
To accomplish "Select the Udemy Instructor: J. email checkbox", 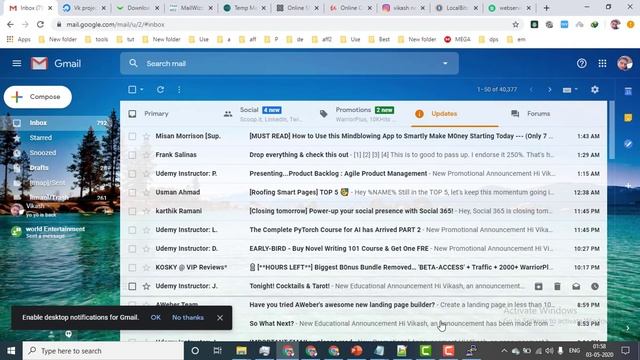I will tap(132, 286).
